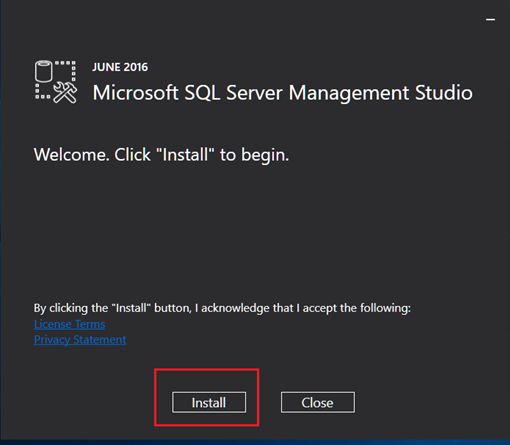Click the quoted "Install" in the welcome sentence
Viewport: 510px width, 445px height.
pos(185,154)
